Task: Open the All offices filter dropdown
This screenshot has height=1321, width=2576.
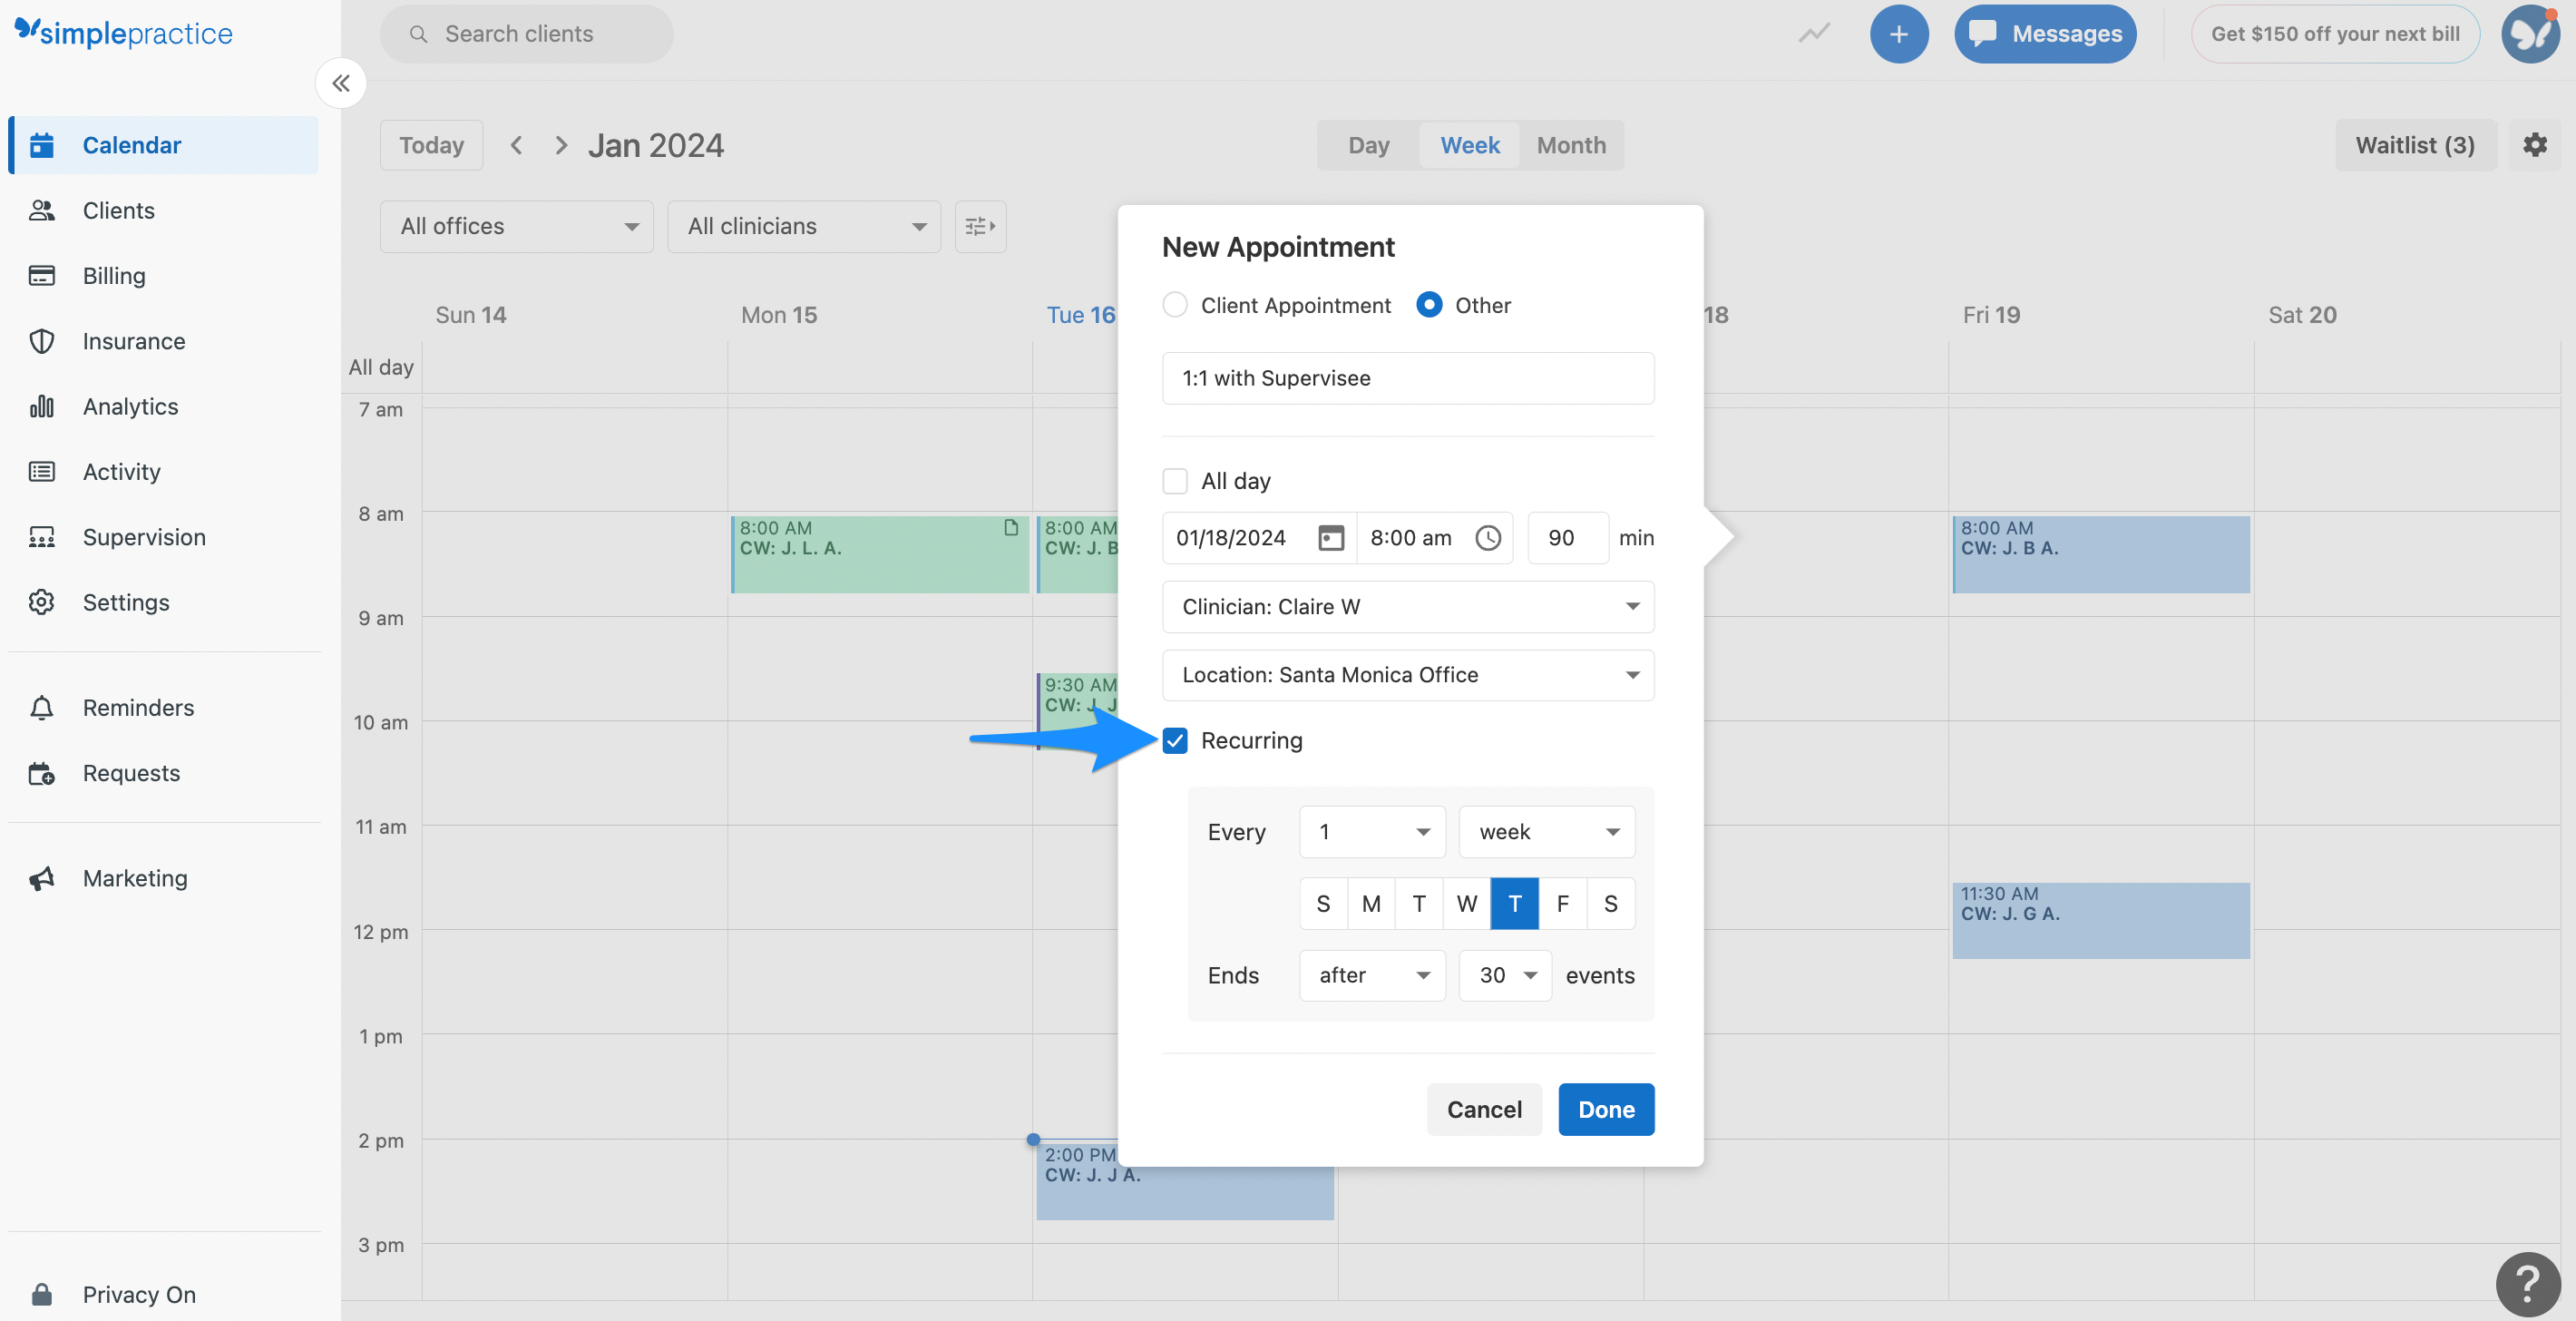Action: point(516,226)
